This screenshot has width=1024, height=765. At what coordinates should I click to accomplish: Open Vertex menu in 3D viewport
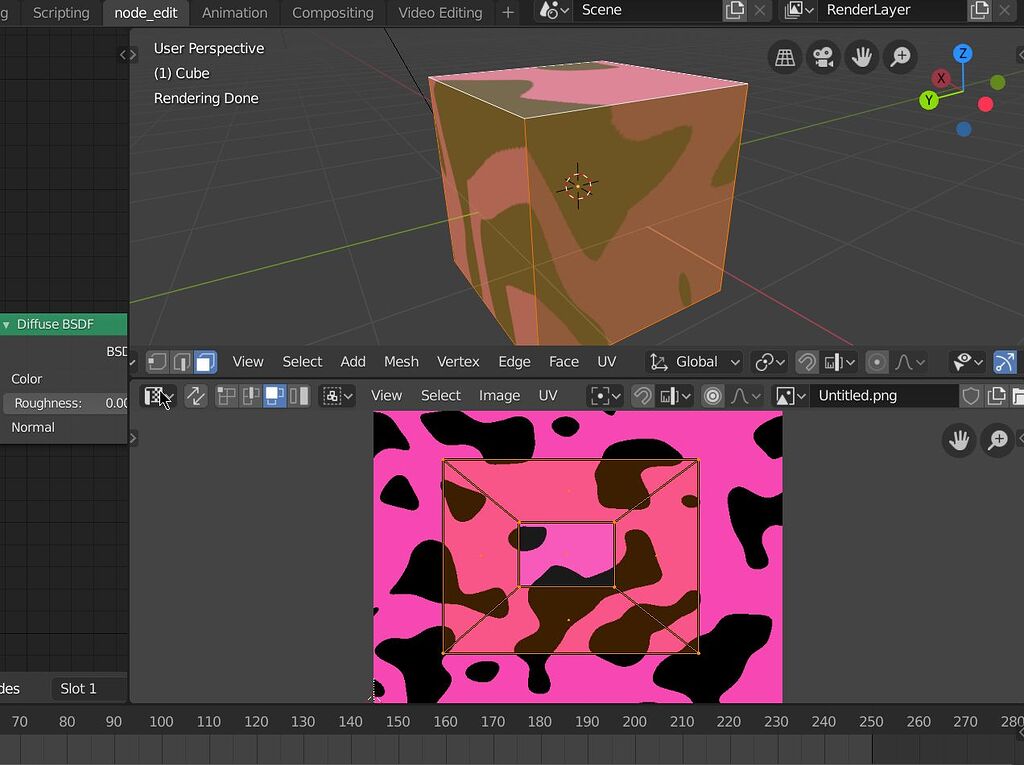coord(458,362)
